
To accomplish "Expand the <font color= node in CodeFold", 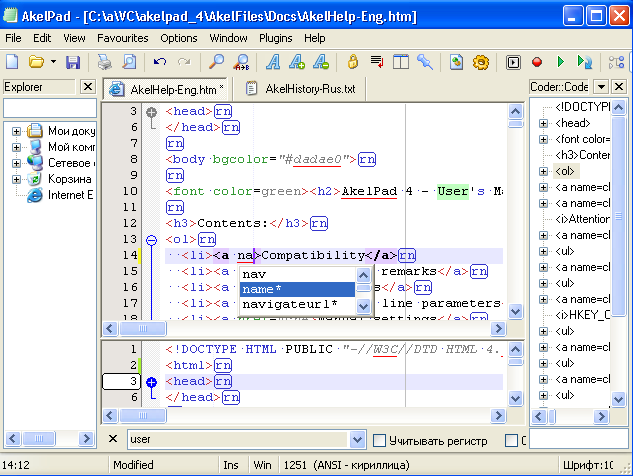I will pyautogui.click(x=543, y=139).
